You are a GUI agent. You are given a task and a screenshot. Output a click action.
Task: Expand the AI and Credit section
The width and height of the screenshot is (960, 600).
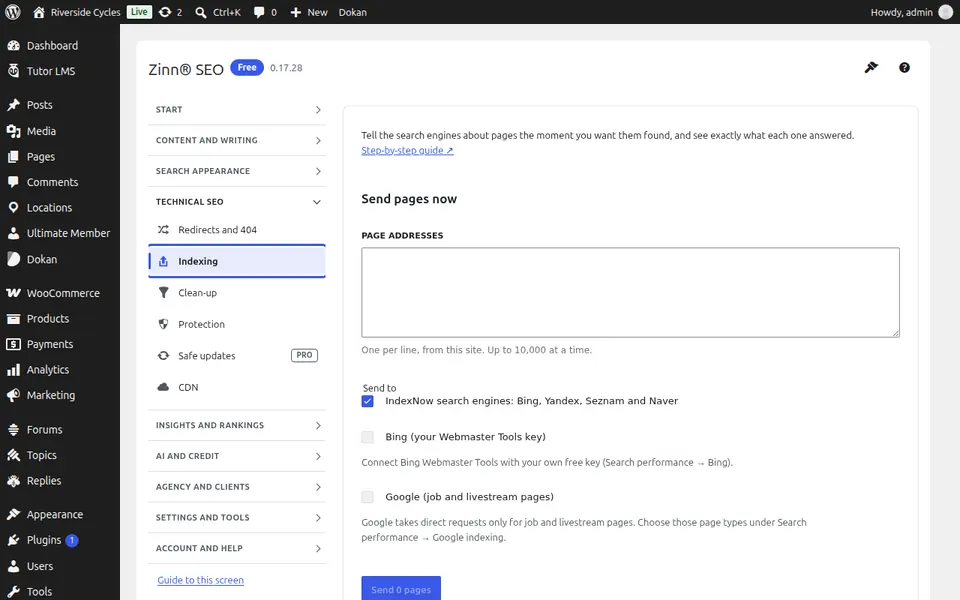coord(237,456)
